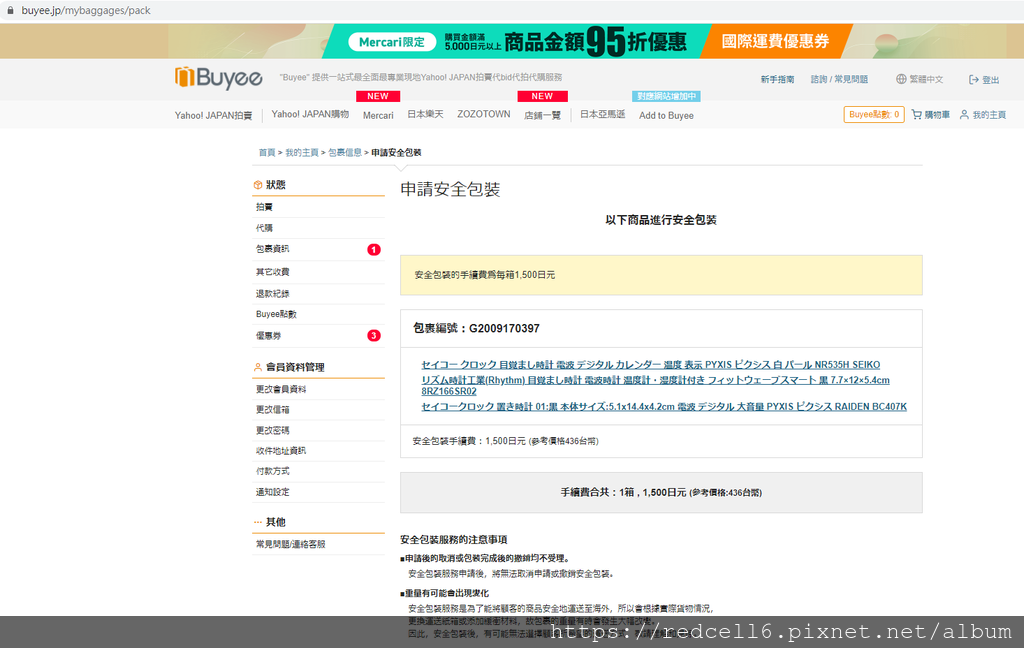1024x648 pixels.
Task: Open the NR535H SEIKO clock item link
Action: tap(650, 364)
